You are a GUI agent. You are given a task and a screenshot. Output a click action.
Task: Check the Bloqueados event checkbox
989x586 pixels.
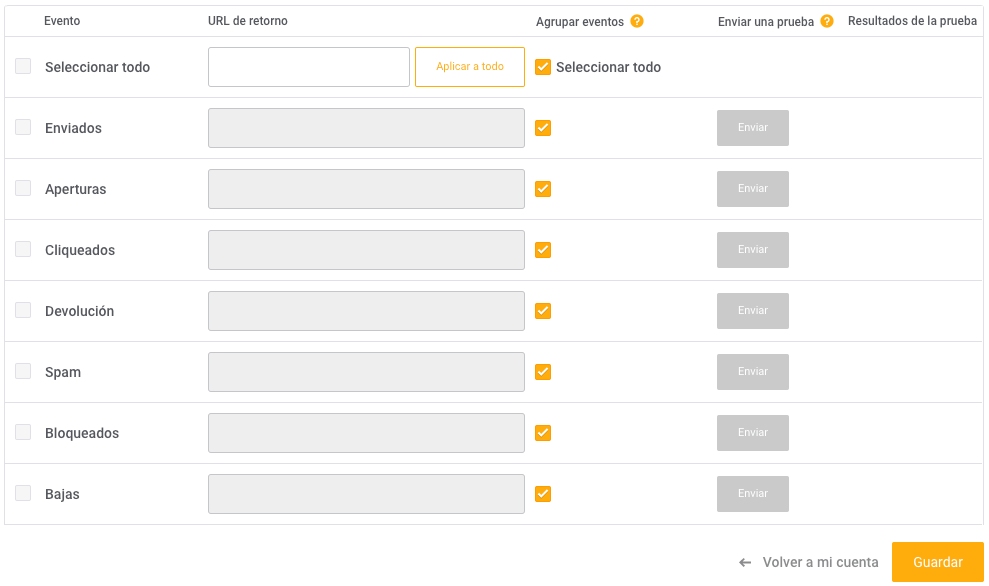click(23, 432)
